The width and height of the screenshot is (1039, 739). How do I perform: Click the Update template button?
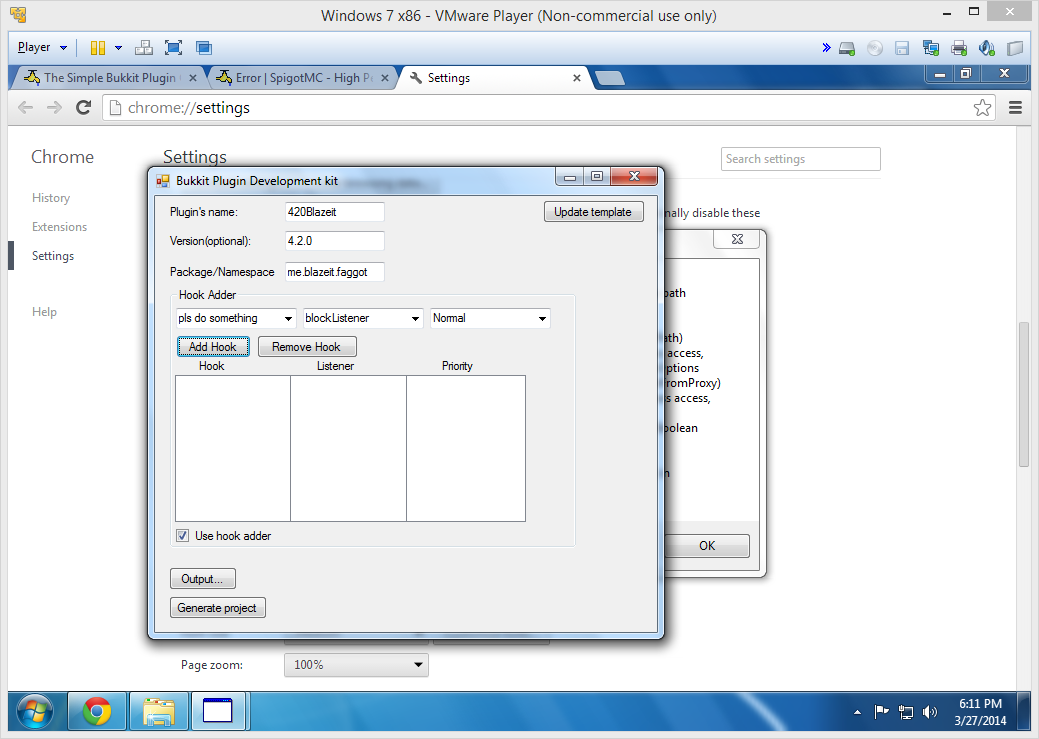tap(593, 212)
